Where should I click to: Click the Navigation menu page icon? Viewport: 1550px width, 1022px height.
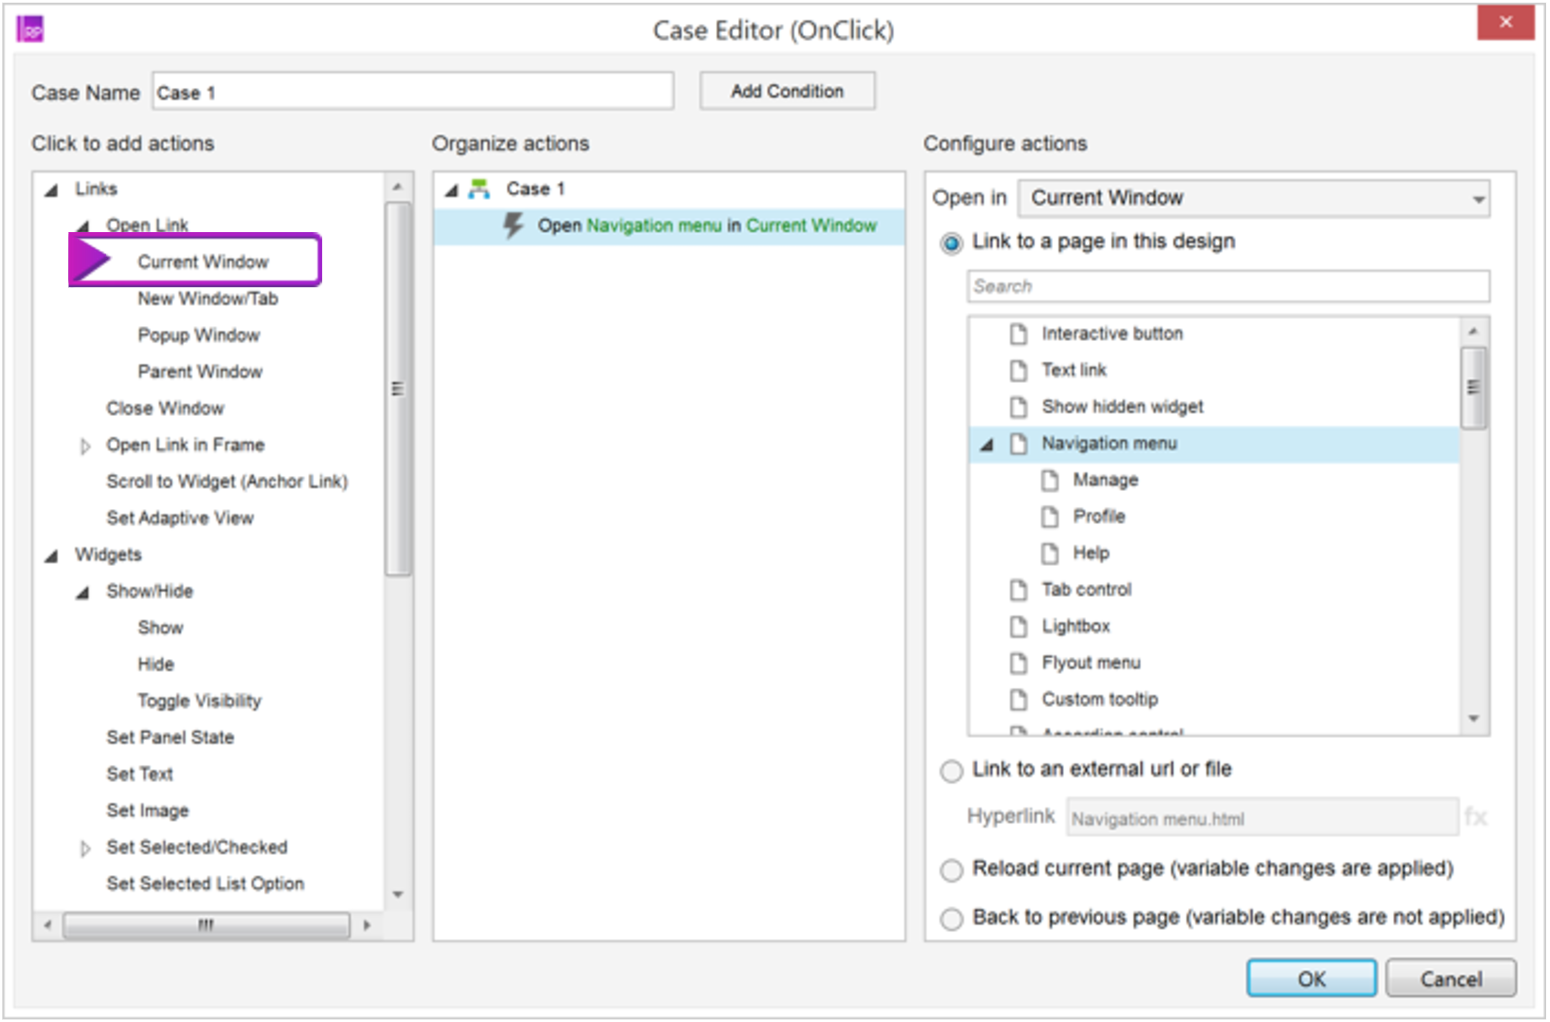point(1018,443)
